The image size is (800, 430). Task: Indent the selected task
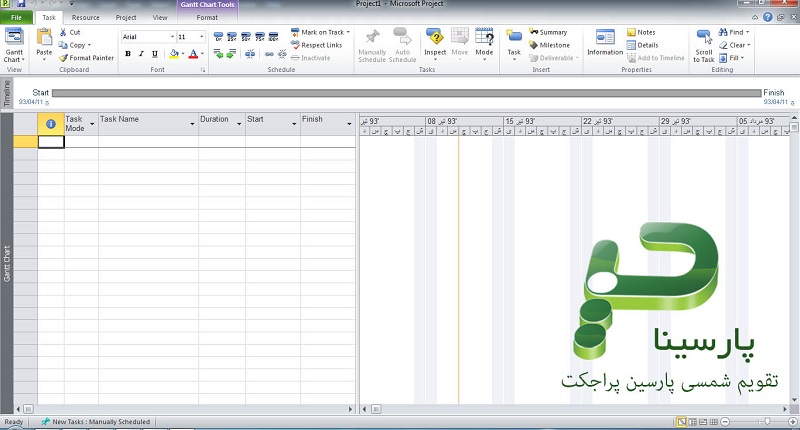(x=232, y=54)
